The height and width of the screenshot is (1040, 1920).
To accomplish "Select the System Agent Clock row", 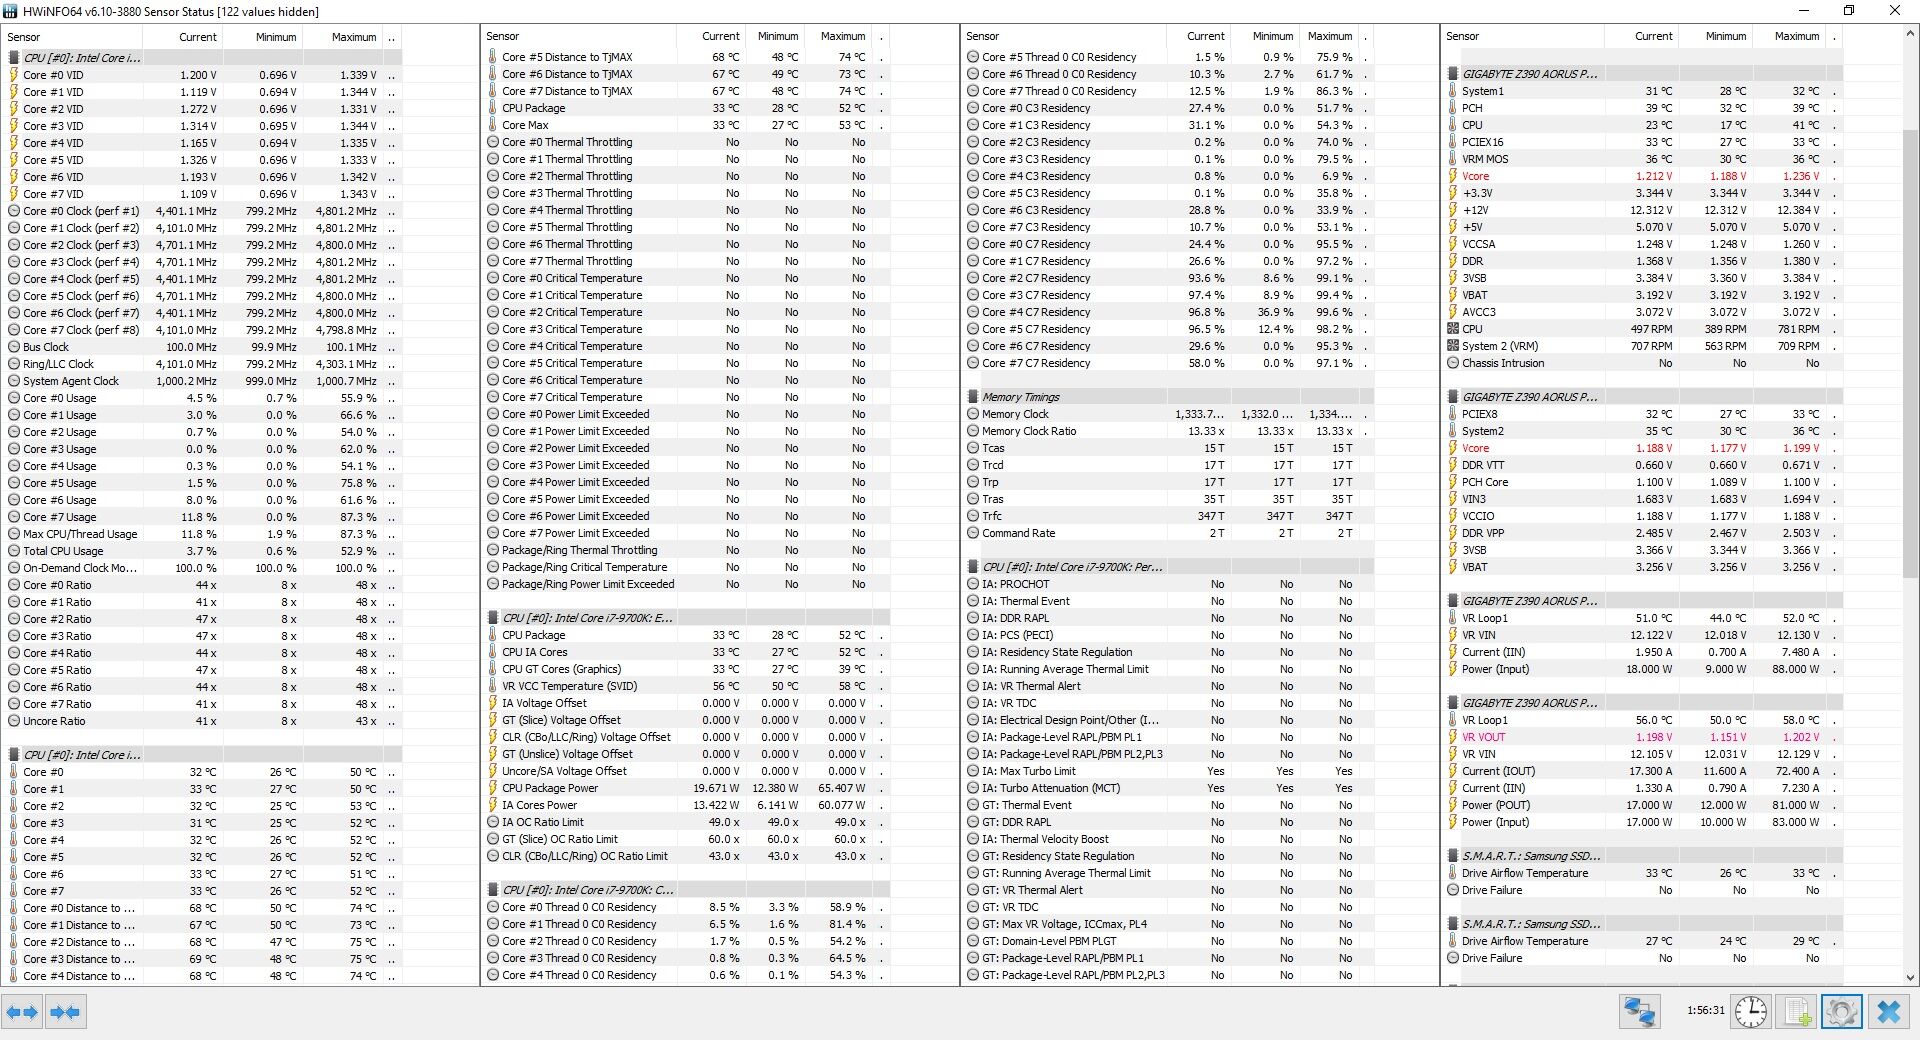I will pyautogui.click(x=202, y=381).
